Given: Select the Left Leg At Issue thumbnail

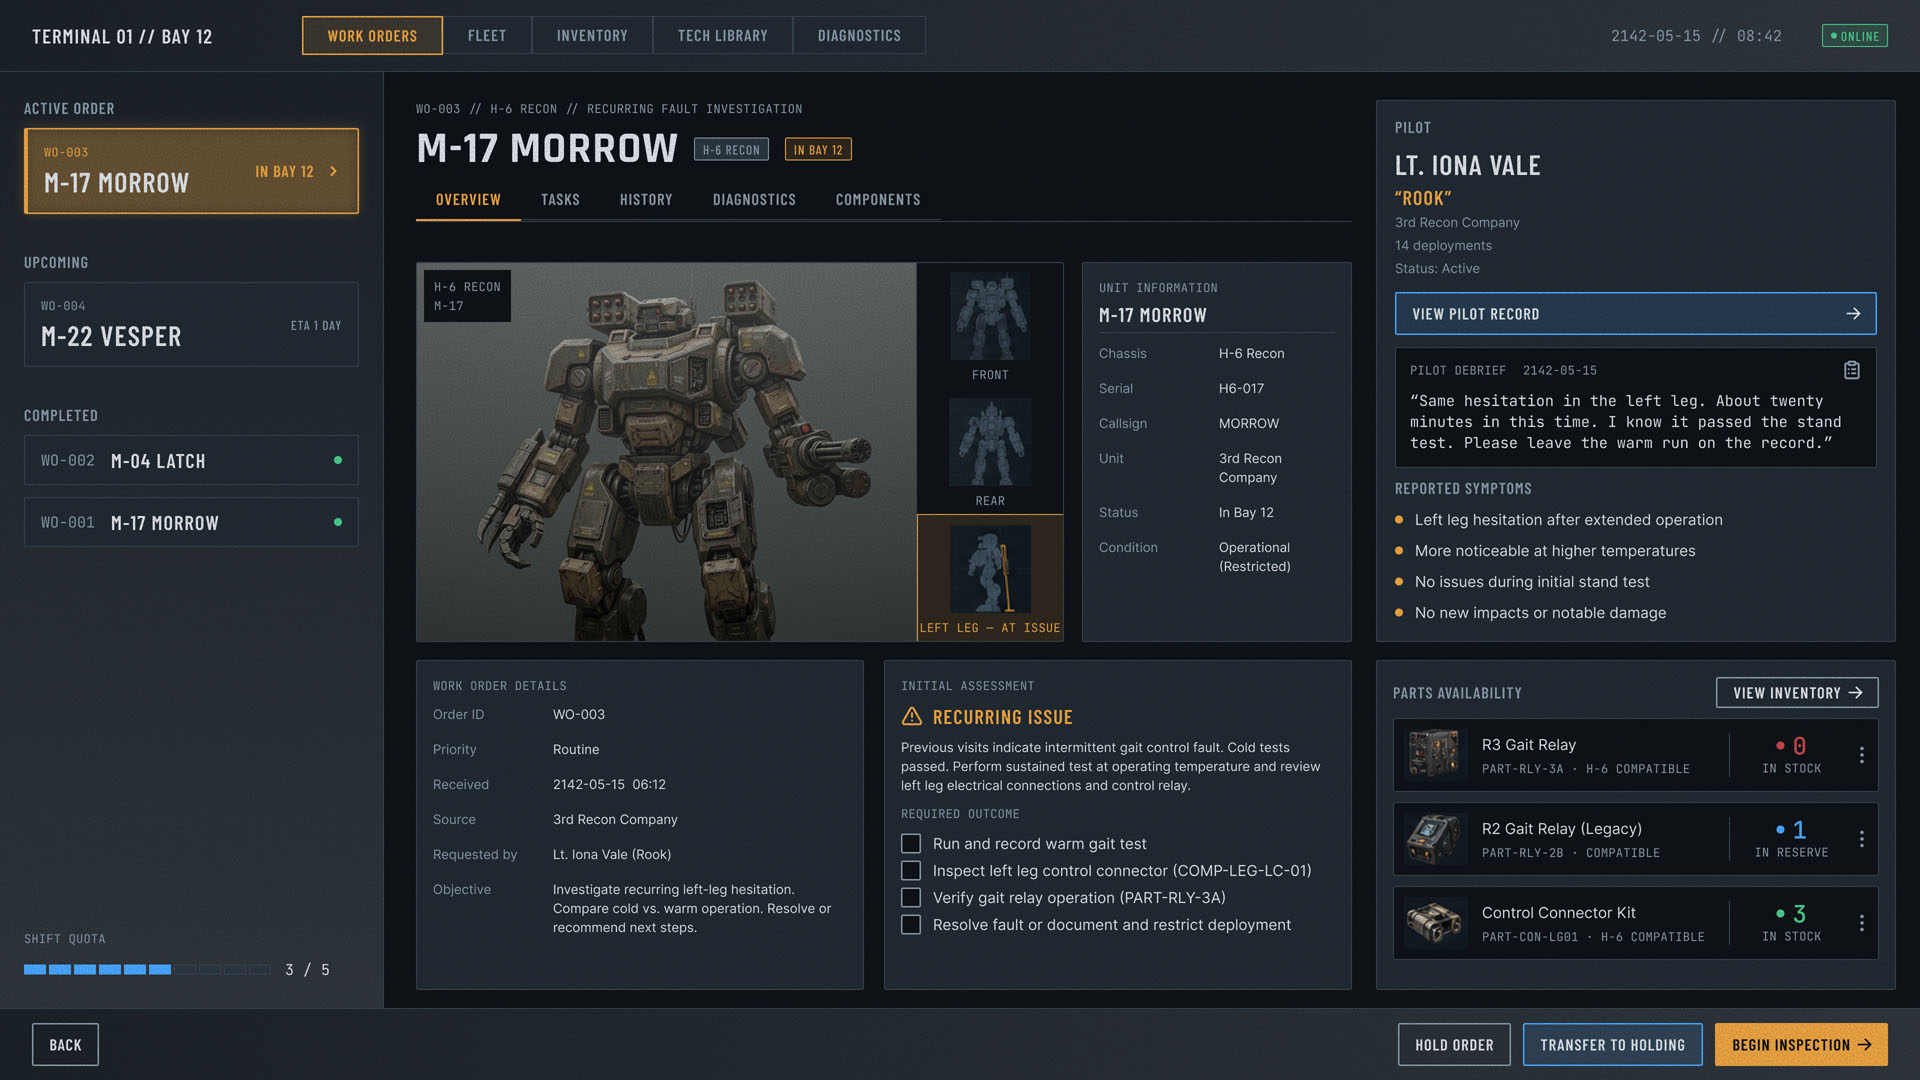Looking at the screenshot, I should point(990,578).
